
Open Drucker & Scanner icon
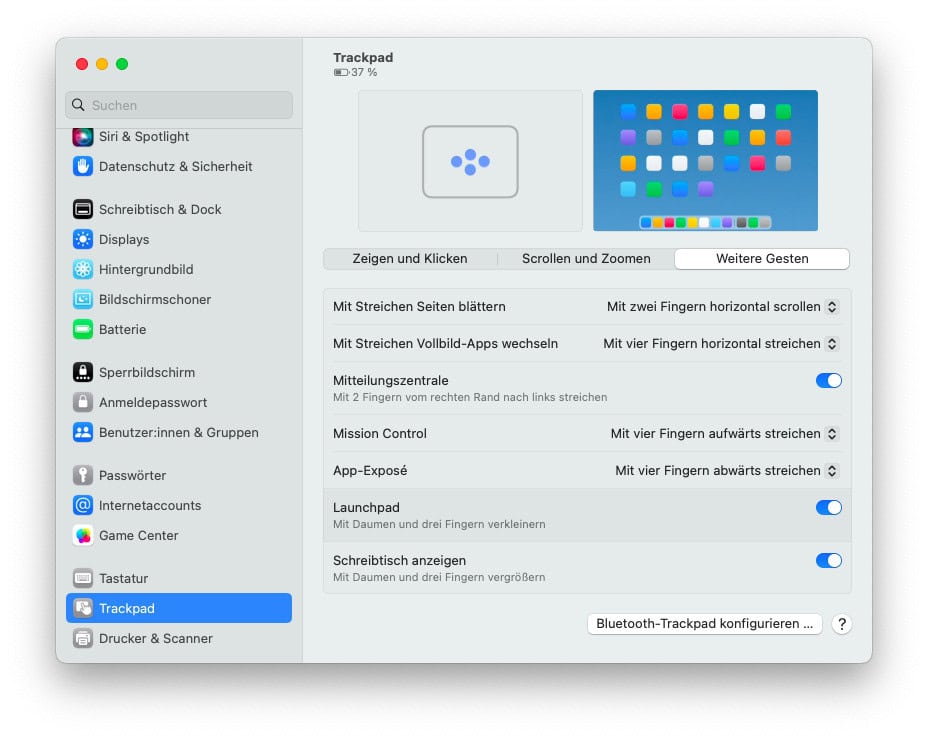point(83,638)
